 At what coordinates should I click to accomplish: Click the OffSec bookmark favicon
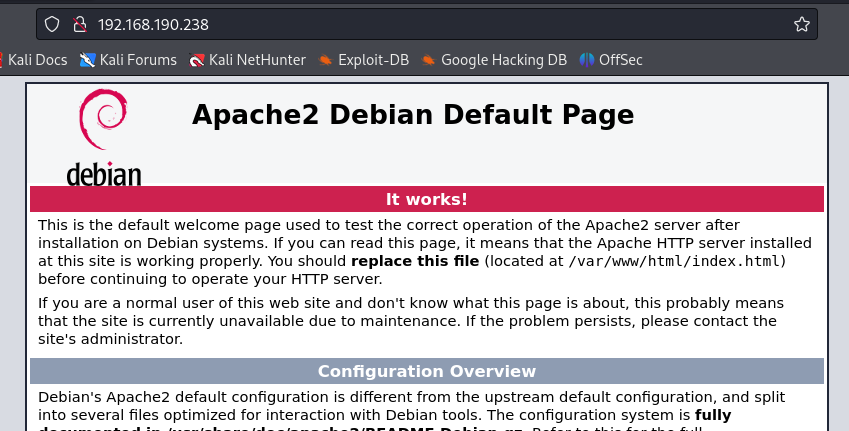coord(587,60)
